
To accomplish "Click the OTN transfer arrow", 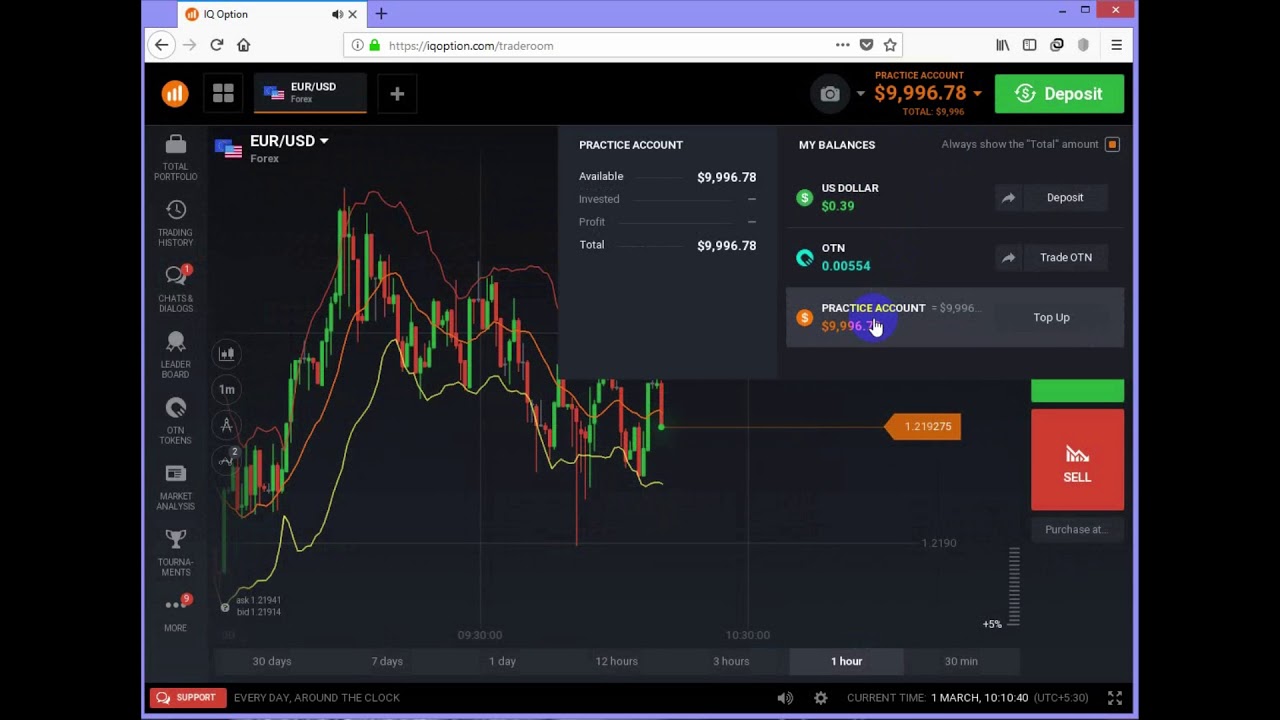I will (x=1008, y=258).
